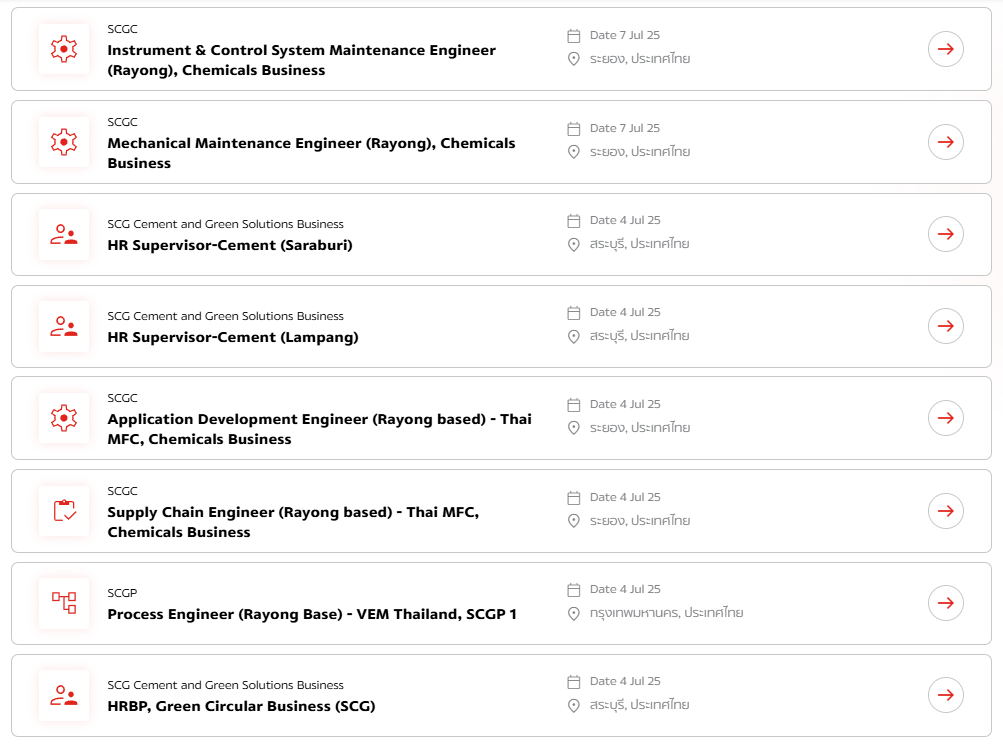Click arrow button for Instrument & Control System Maintenance Engineer
1003x744 pixels.
(x=945, y=49)
